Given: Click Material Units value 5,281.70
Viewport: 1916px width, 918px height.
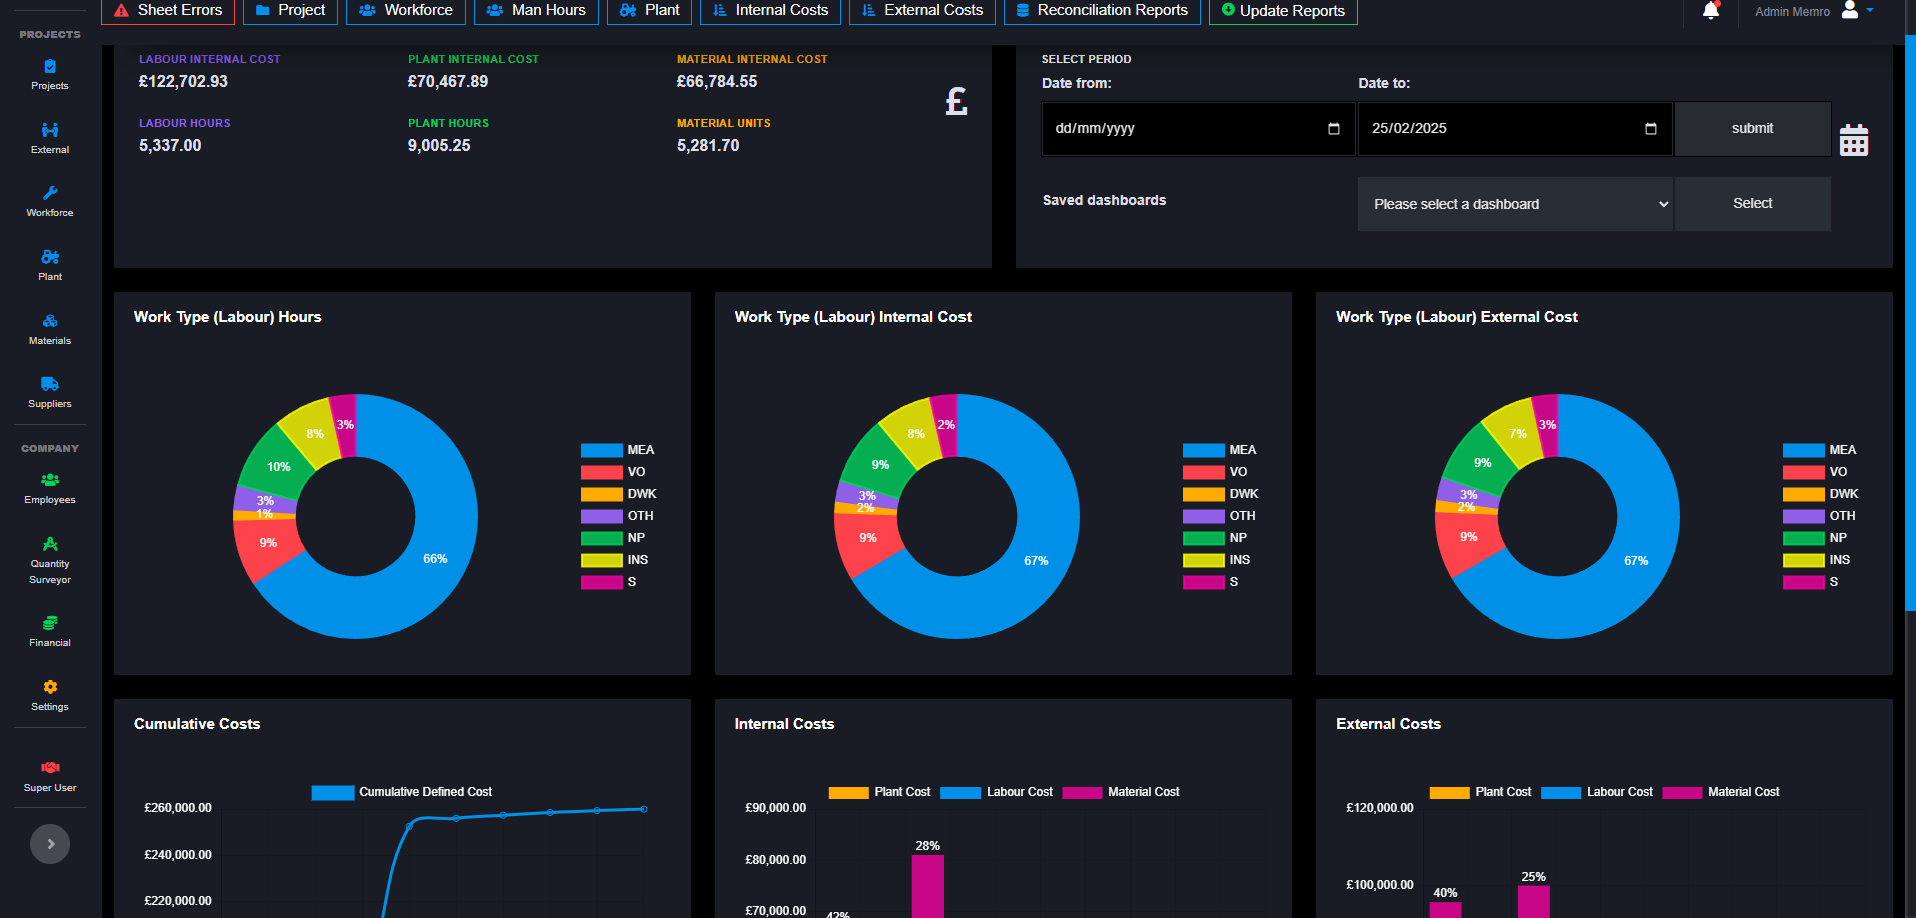Looking at the screenshot, I should coord(708,146).
